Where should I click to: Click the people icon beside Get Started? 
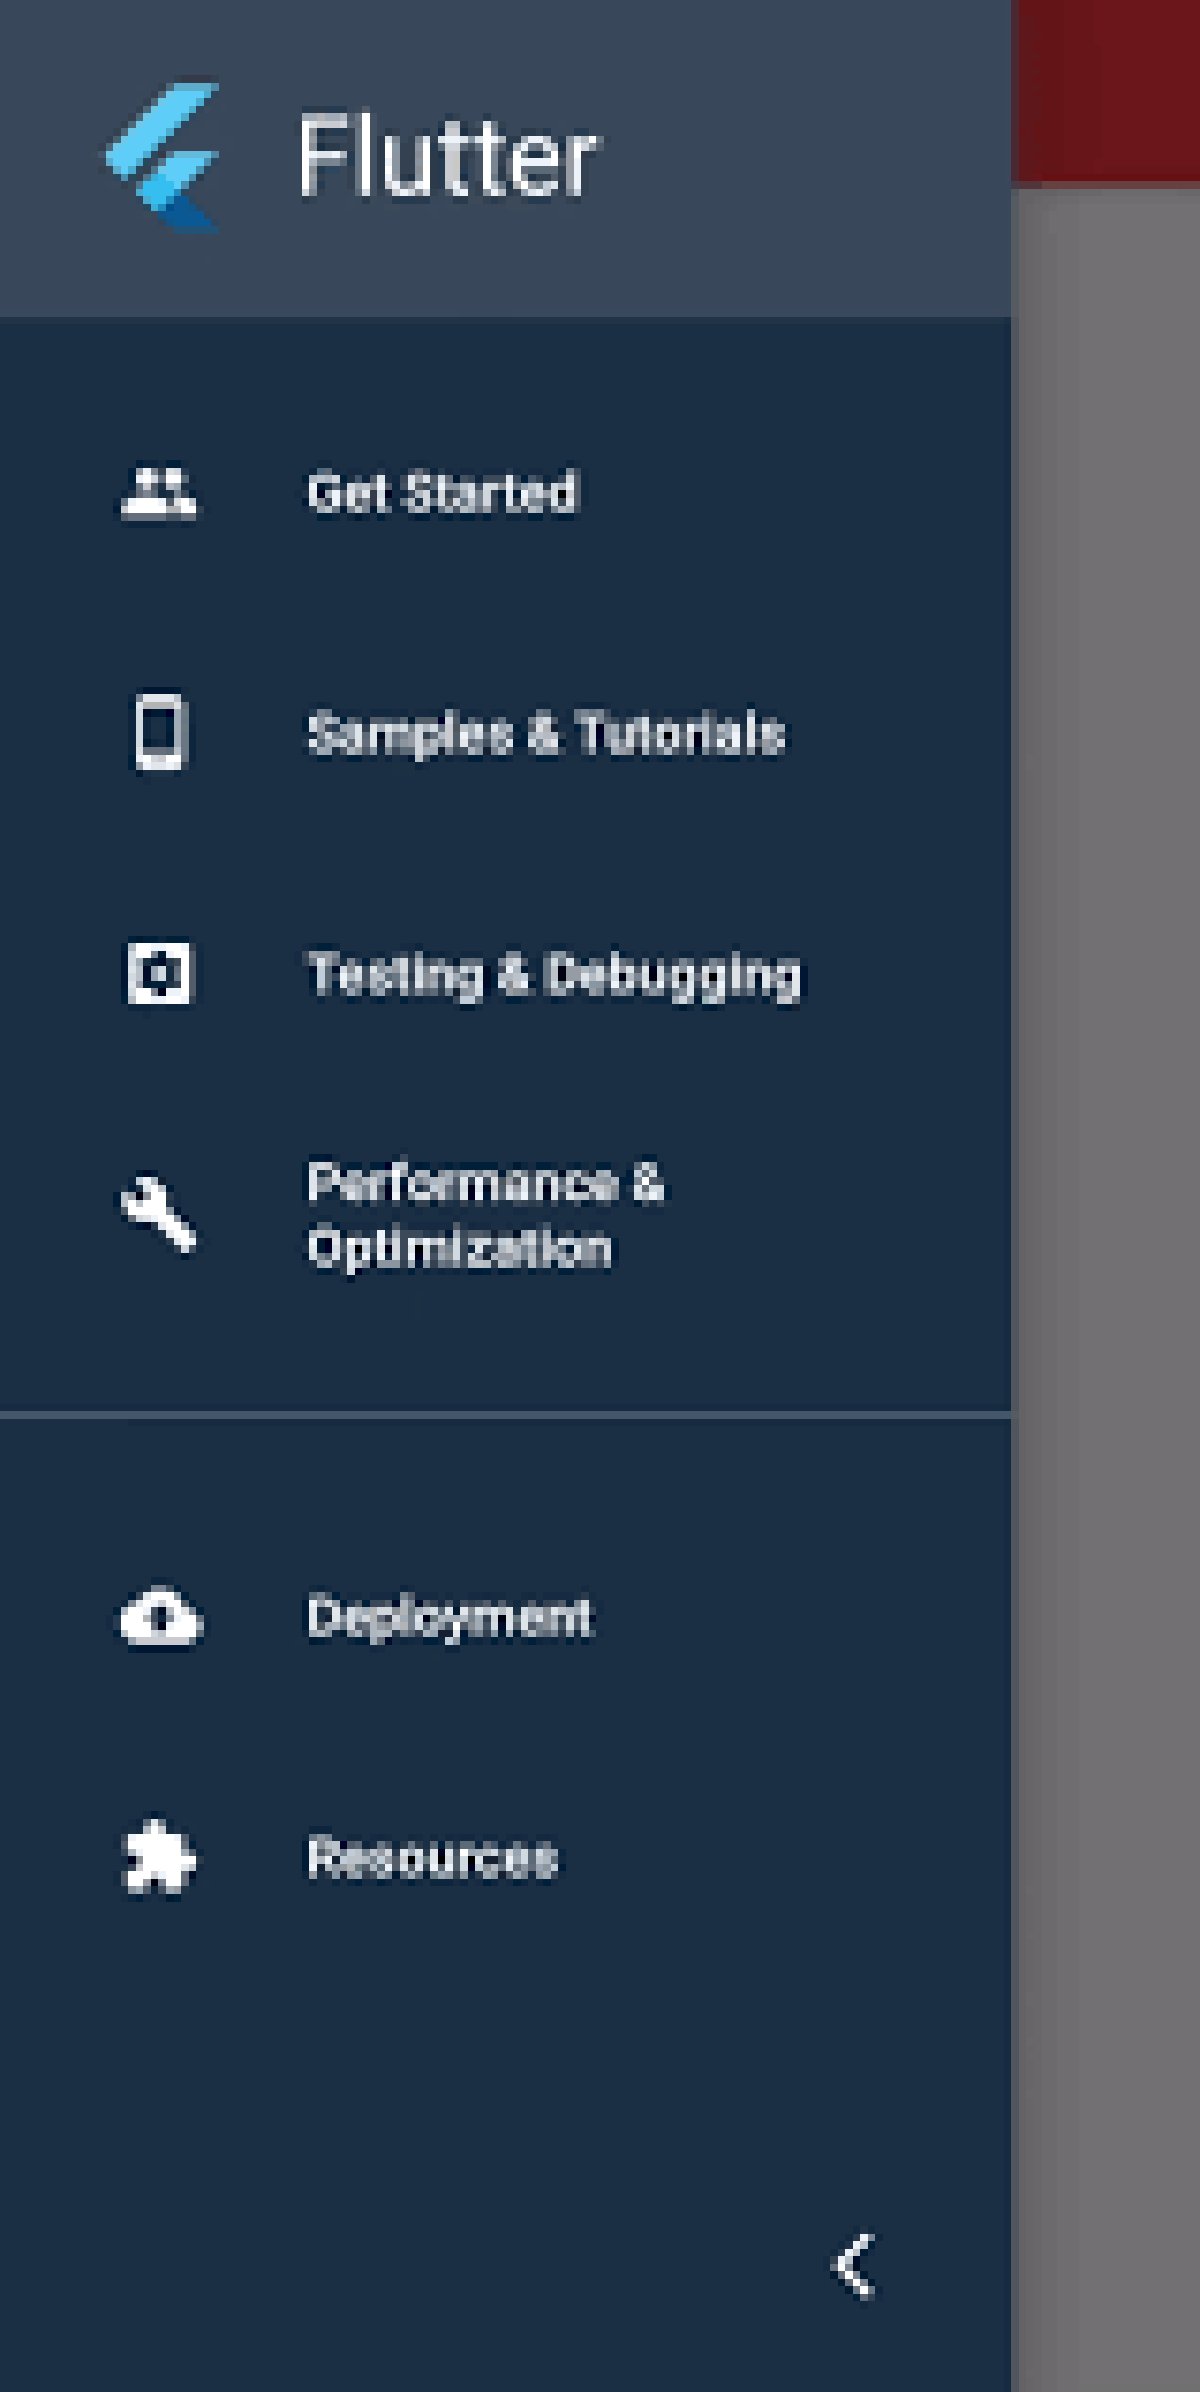159,492
